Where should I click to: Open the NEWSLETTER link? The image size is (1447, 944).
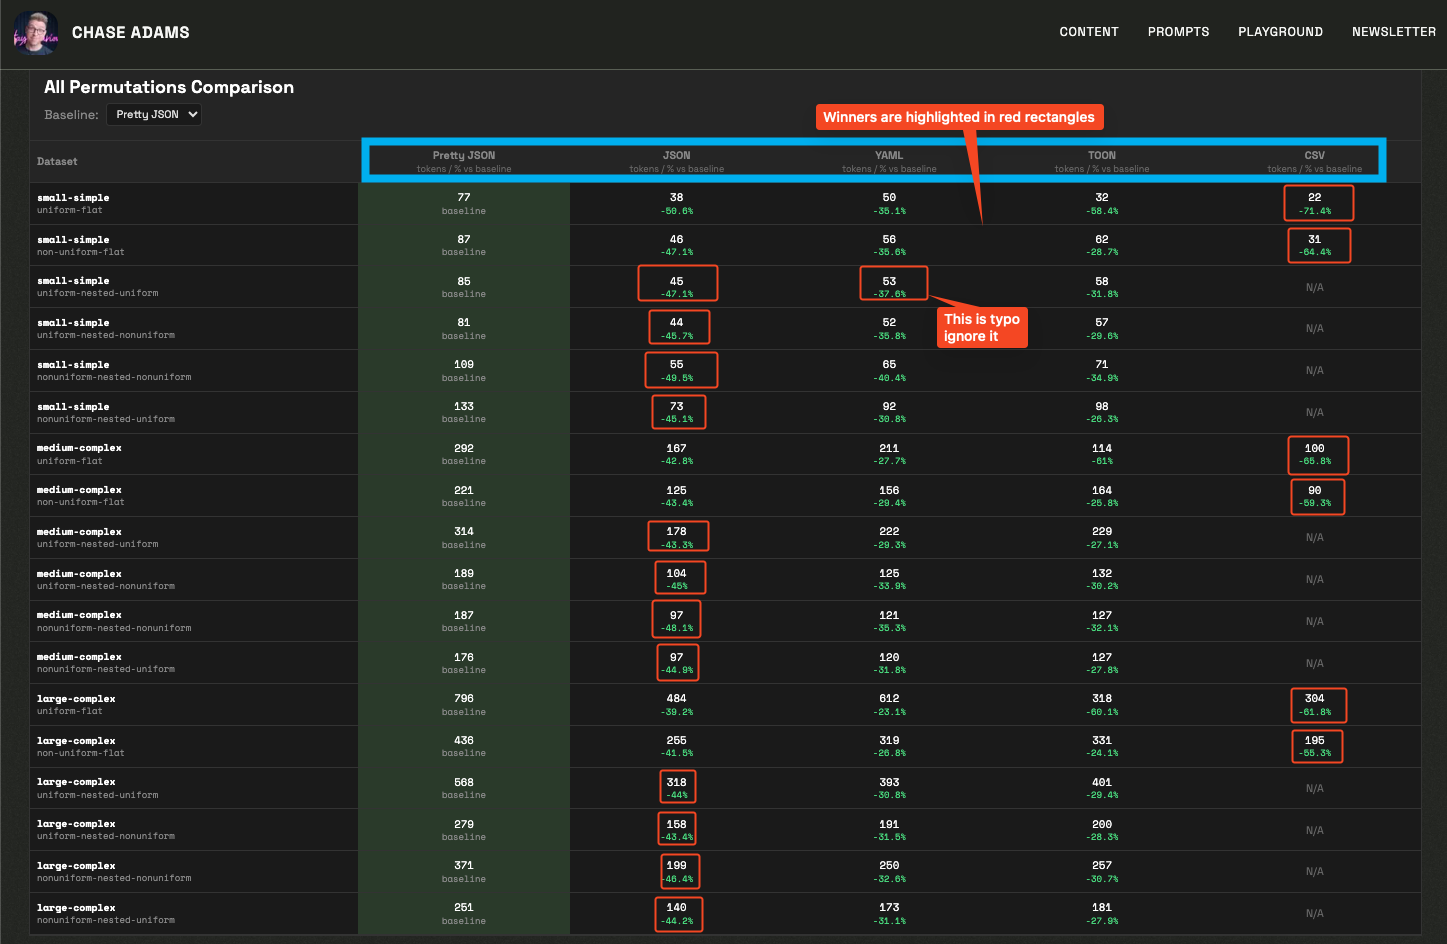pyautogui.click(x=1393, y=31)
